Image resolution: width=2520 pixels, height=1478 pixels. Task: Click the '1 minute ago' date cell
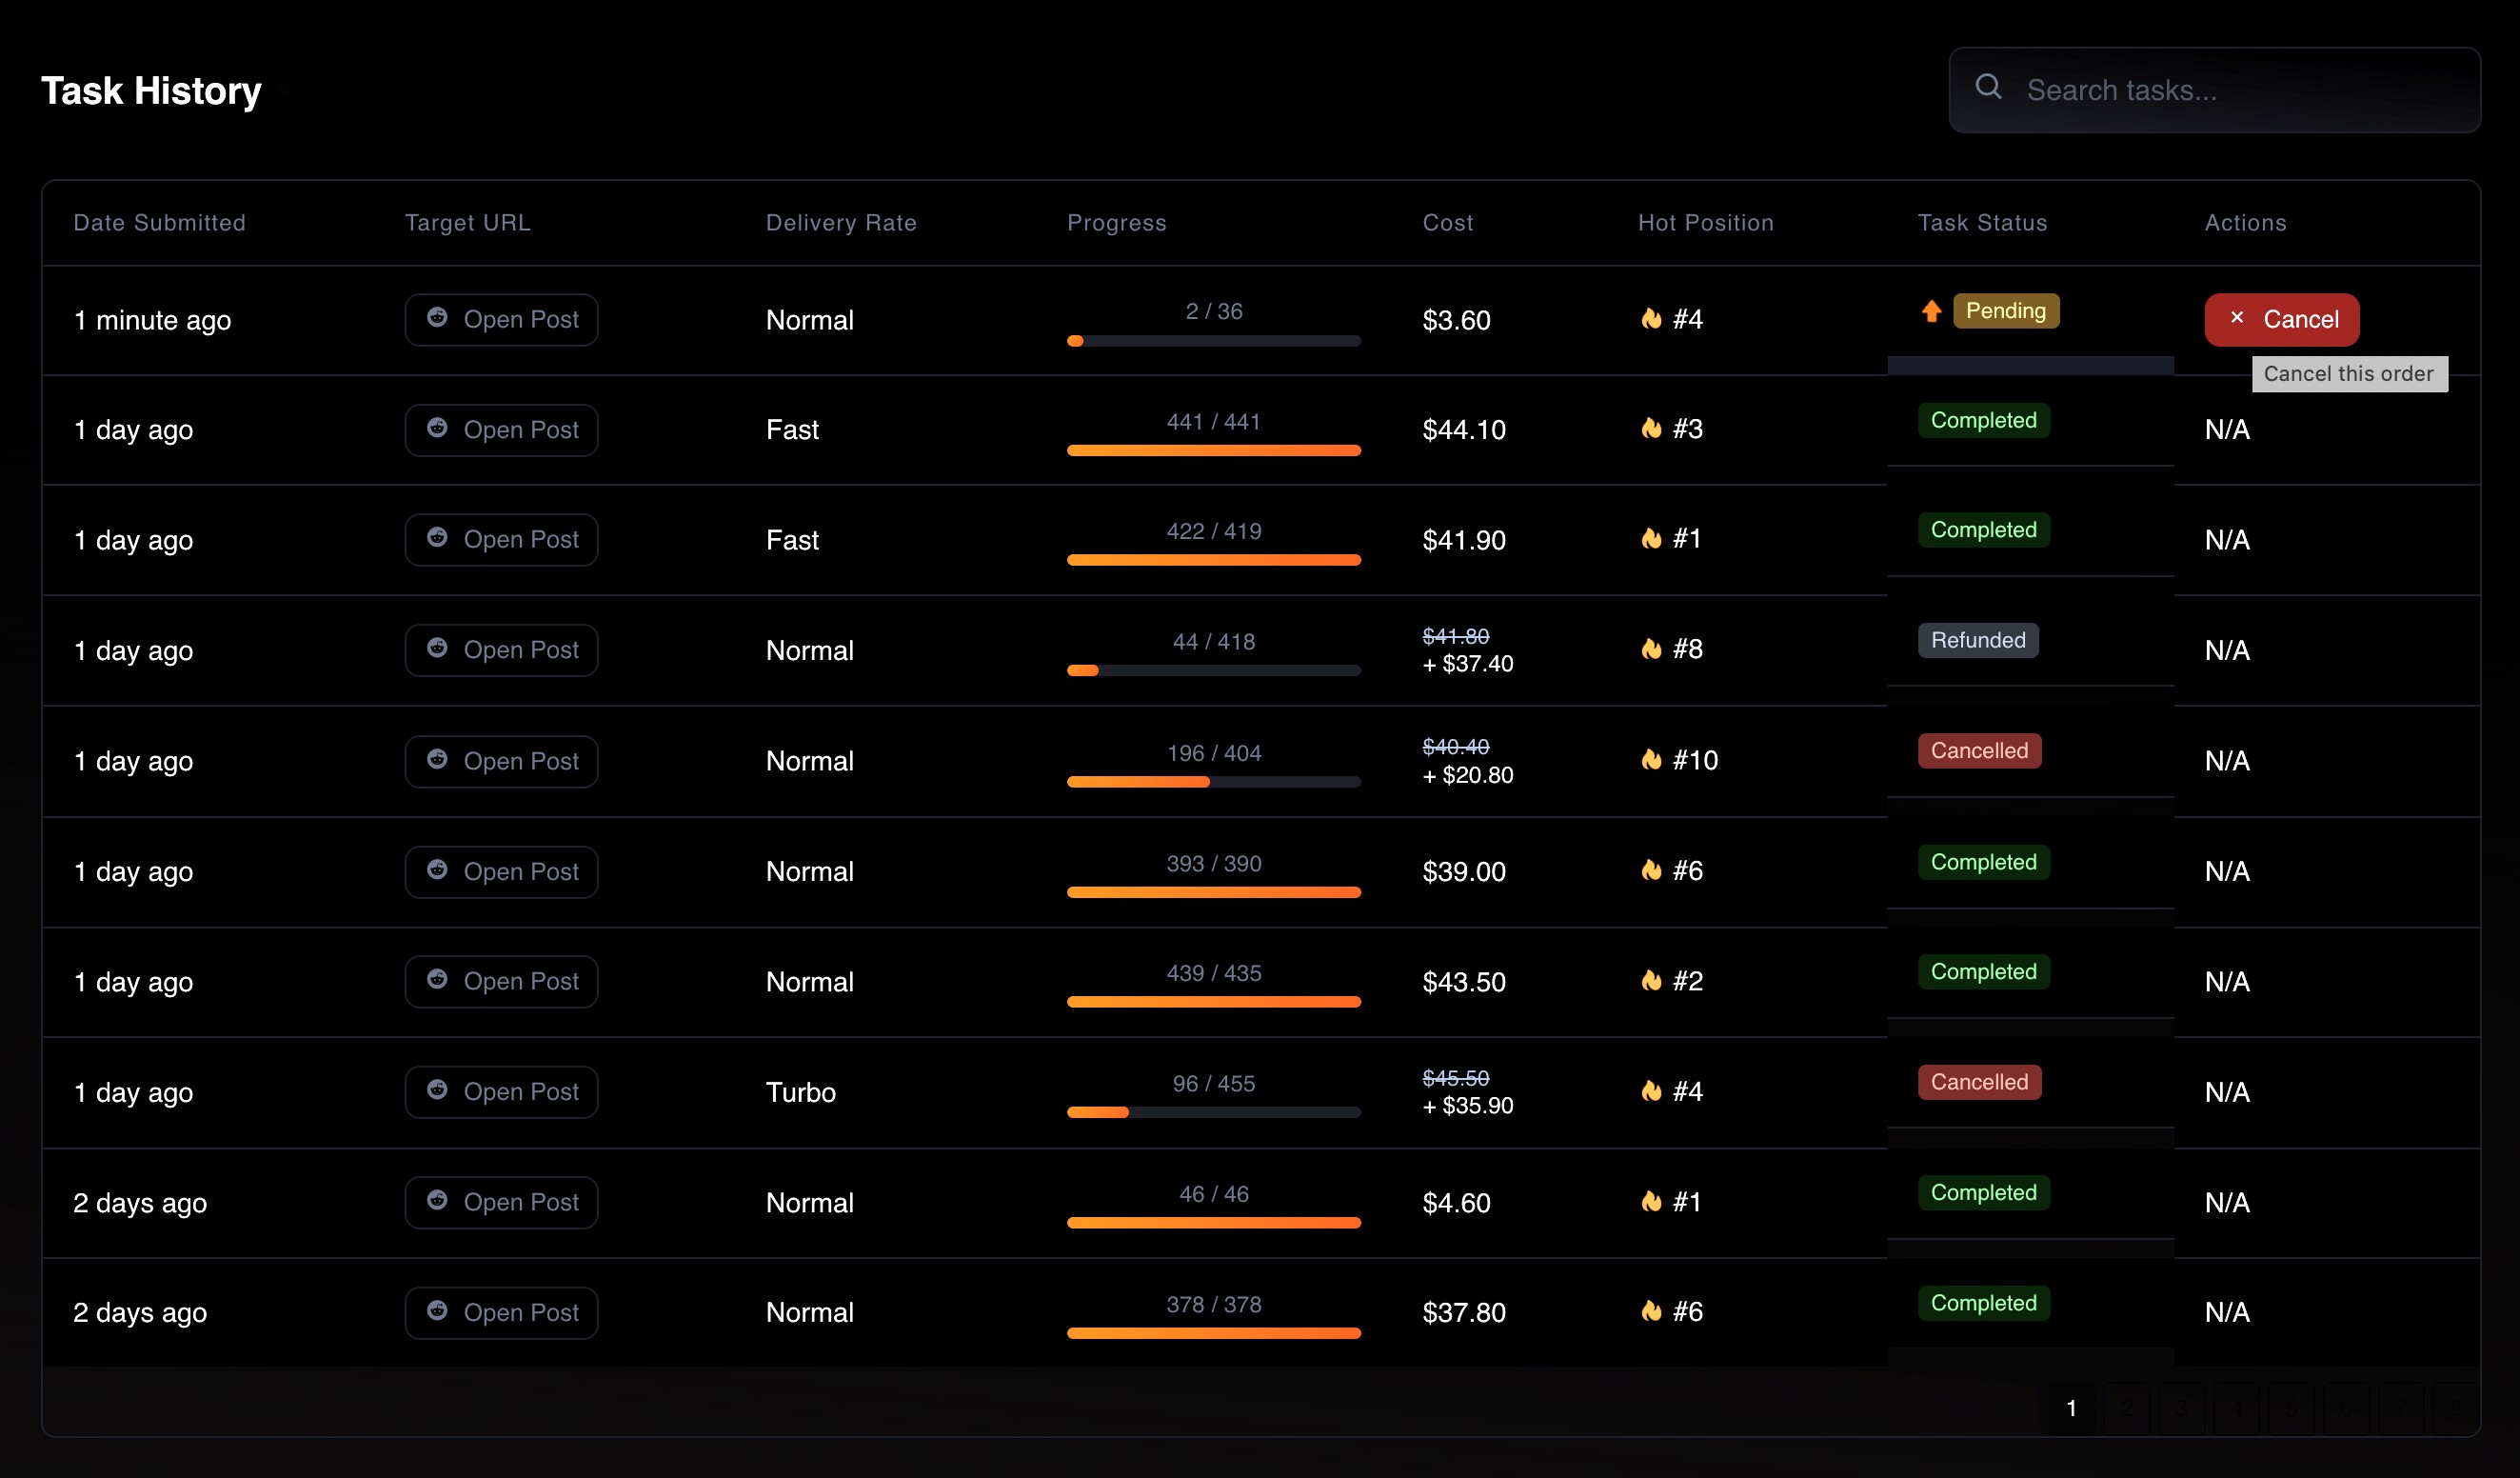(x=152, y=320)
